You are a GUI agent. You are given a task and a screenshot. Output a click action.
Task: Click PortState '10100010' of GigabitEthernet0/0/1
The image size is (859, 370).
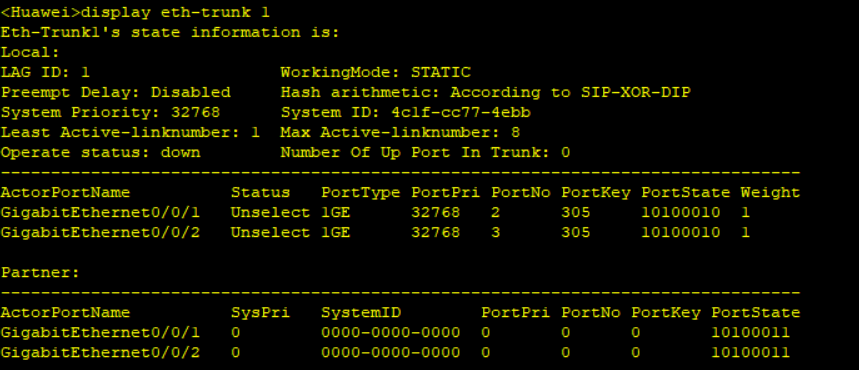click(x=681, y=213)
